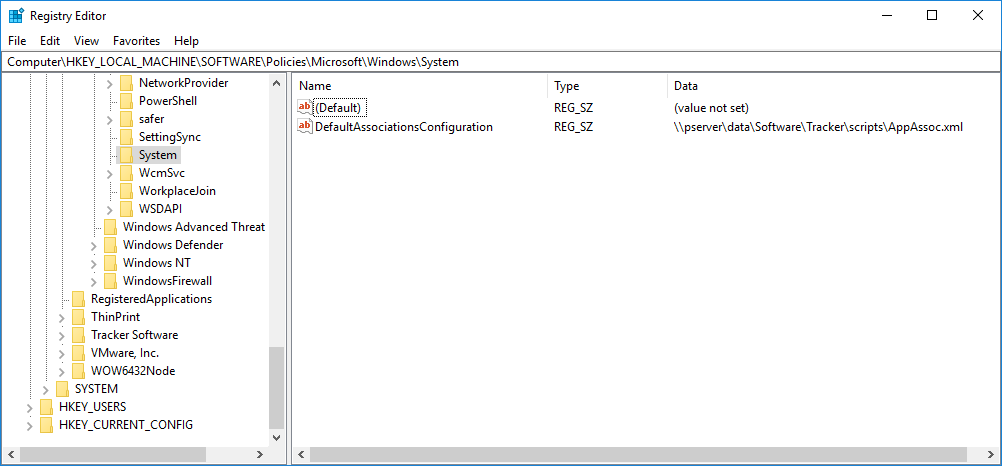This screenshot has height=466, width=1002.
Task: Open the Edit menu
Action: coord(50,41)
